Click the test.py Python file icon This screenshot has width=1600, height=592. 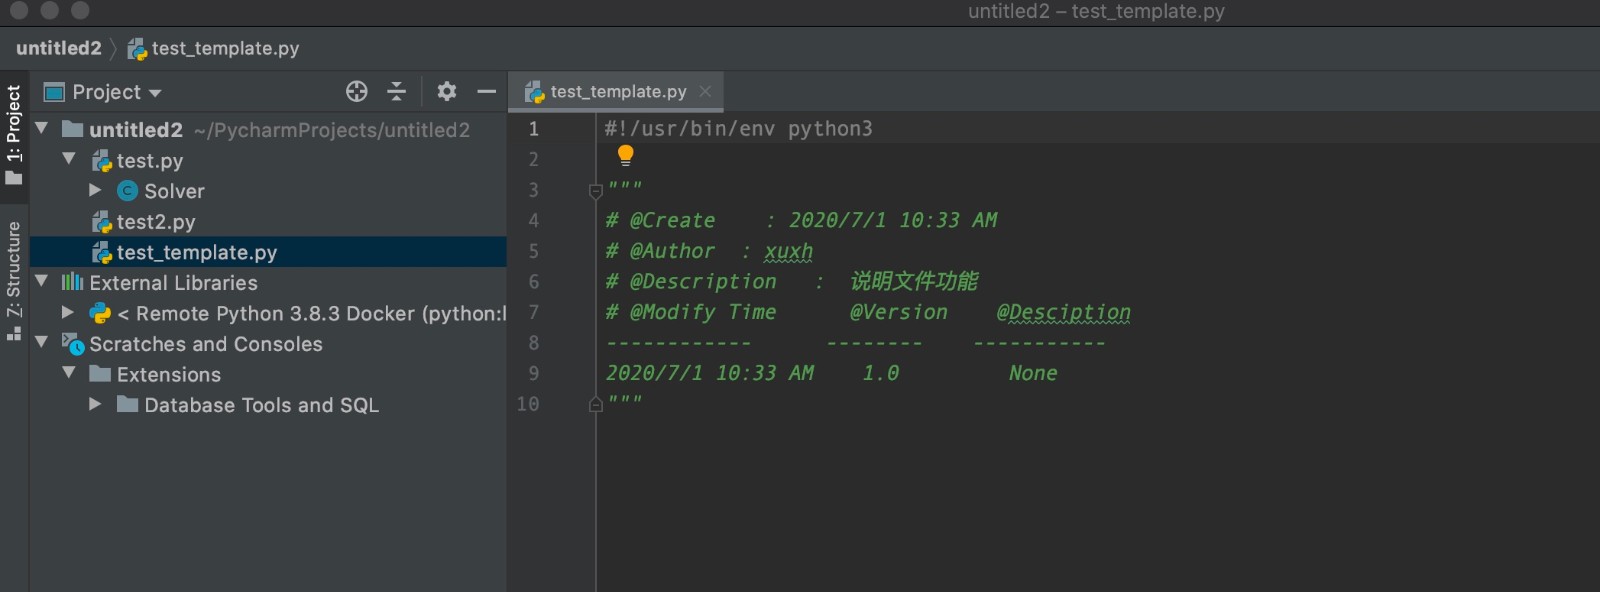pos(101,161)
